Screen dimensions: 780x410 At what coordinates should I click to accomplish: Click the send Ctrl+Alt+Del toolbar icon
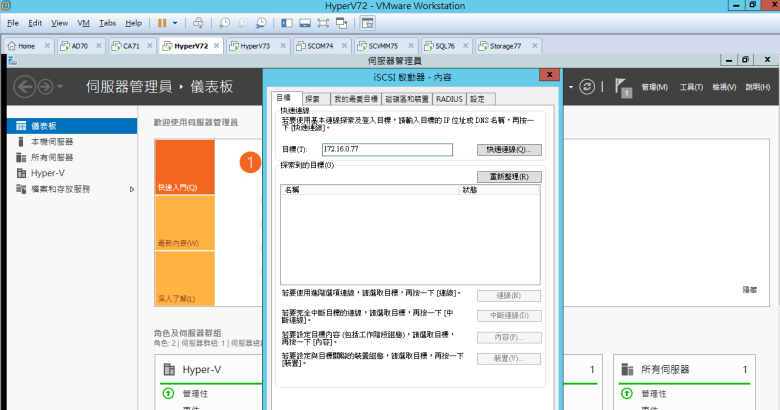pyautogui.click(x=198, y=21)
